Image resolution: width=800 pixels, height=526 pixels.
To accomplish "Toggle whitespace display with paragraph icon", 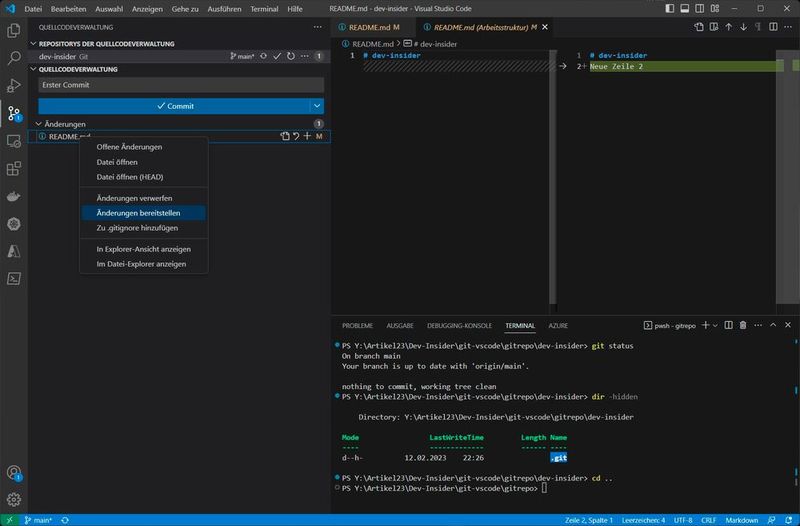I will pyautogui.click(x=758, y=27).
